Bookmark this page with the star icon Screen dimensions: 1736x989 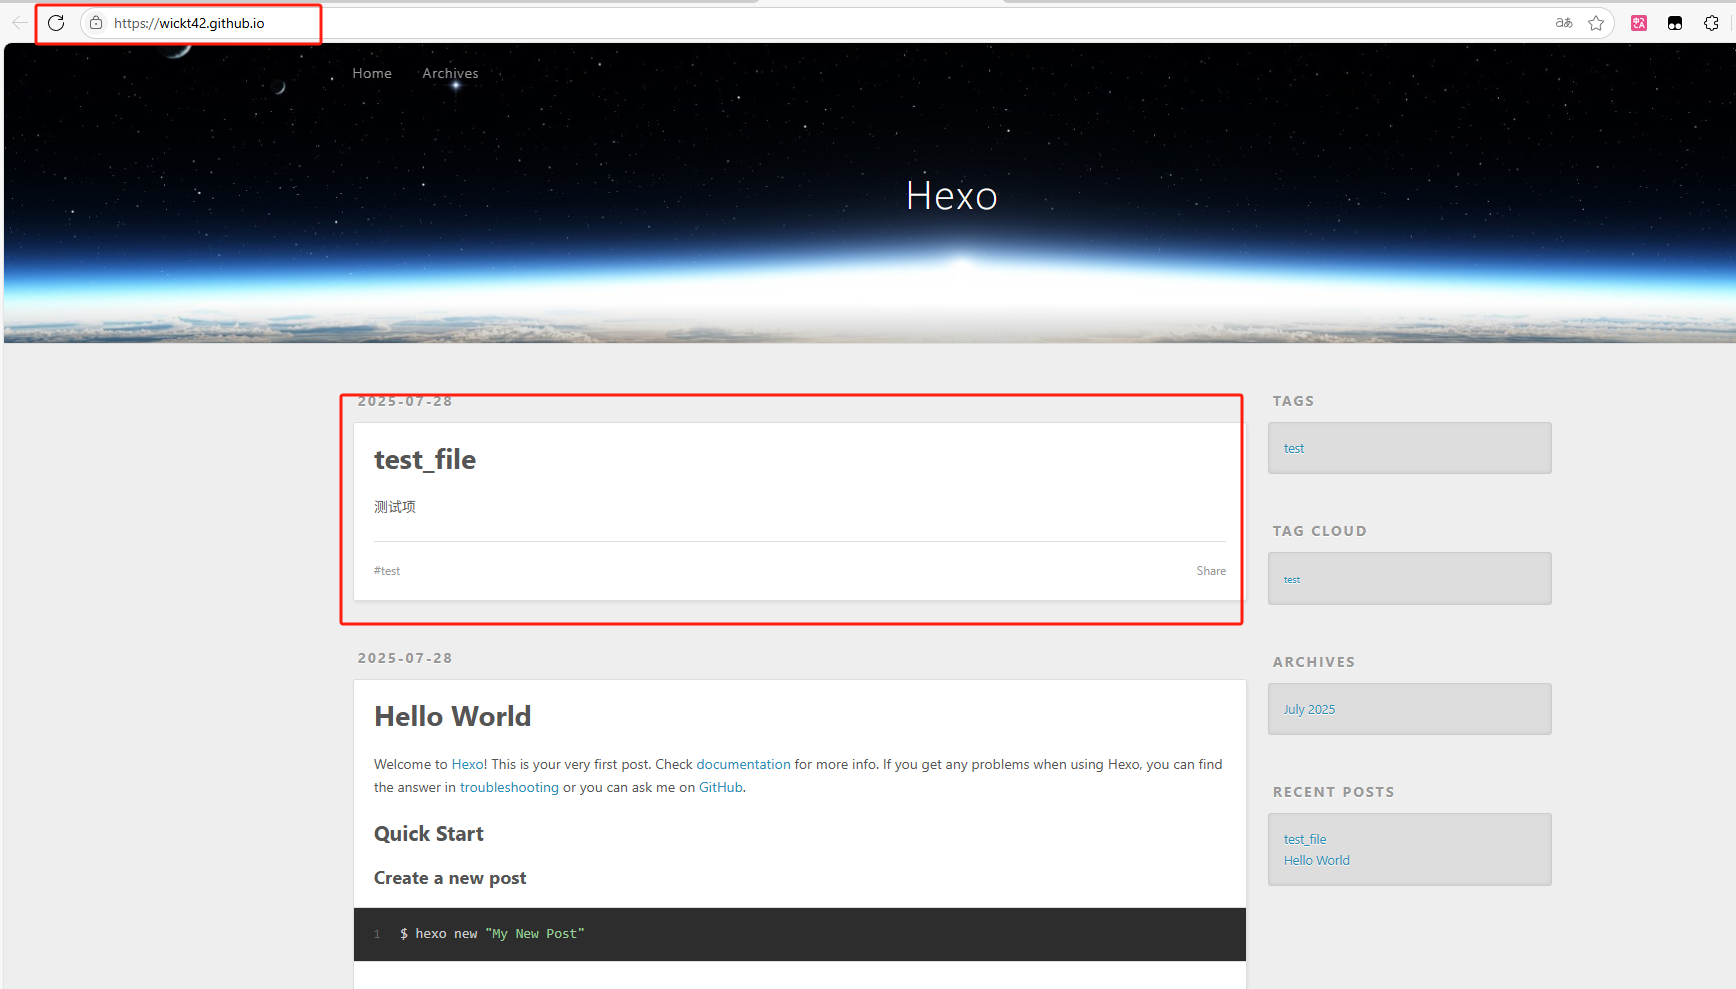[1596, 23]
